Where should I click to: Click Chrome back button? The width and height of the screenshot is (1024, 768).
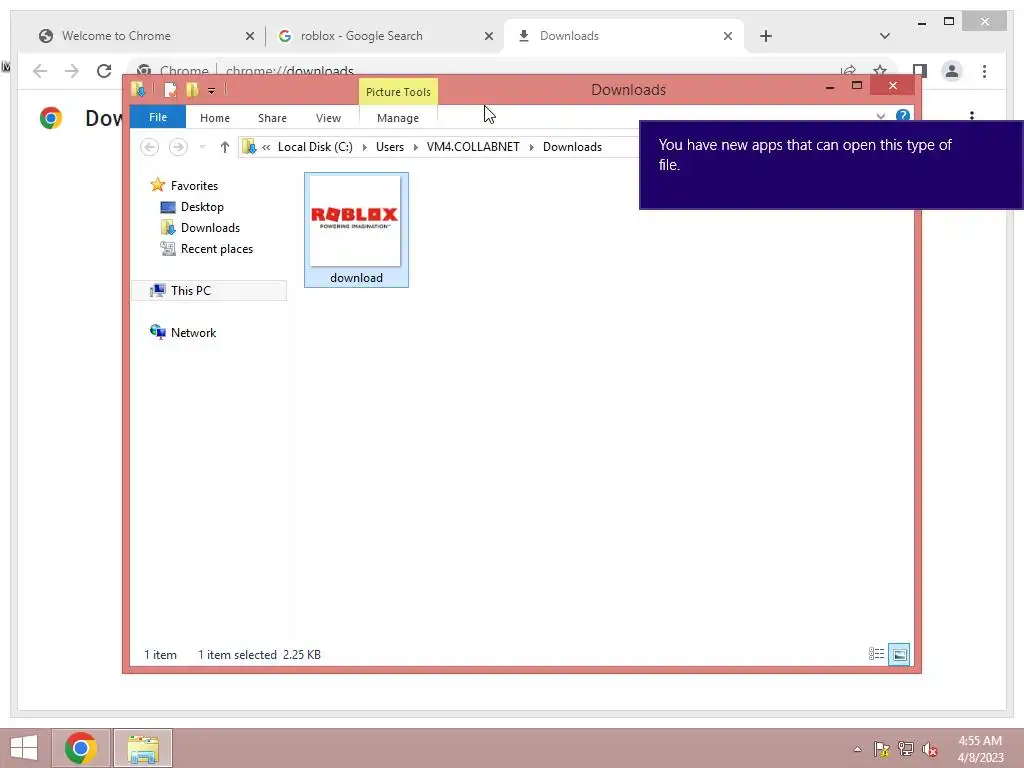point(40,71)
